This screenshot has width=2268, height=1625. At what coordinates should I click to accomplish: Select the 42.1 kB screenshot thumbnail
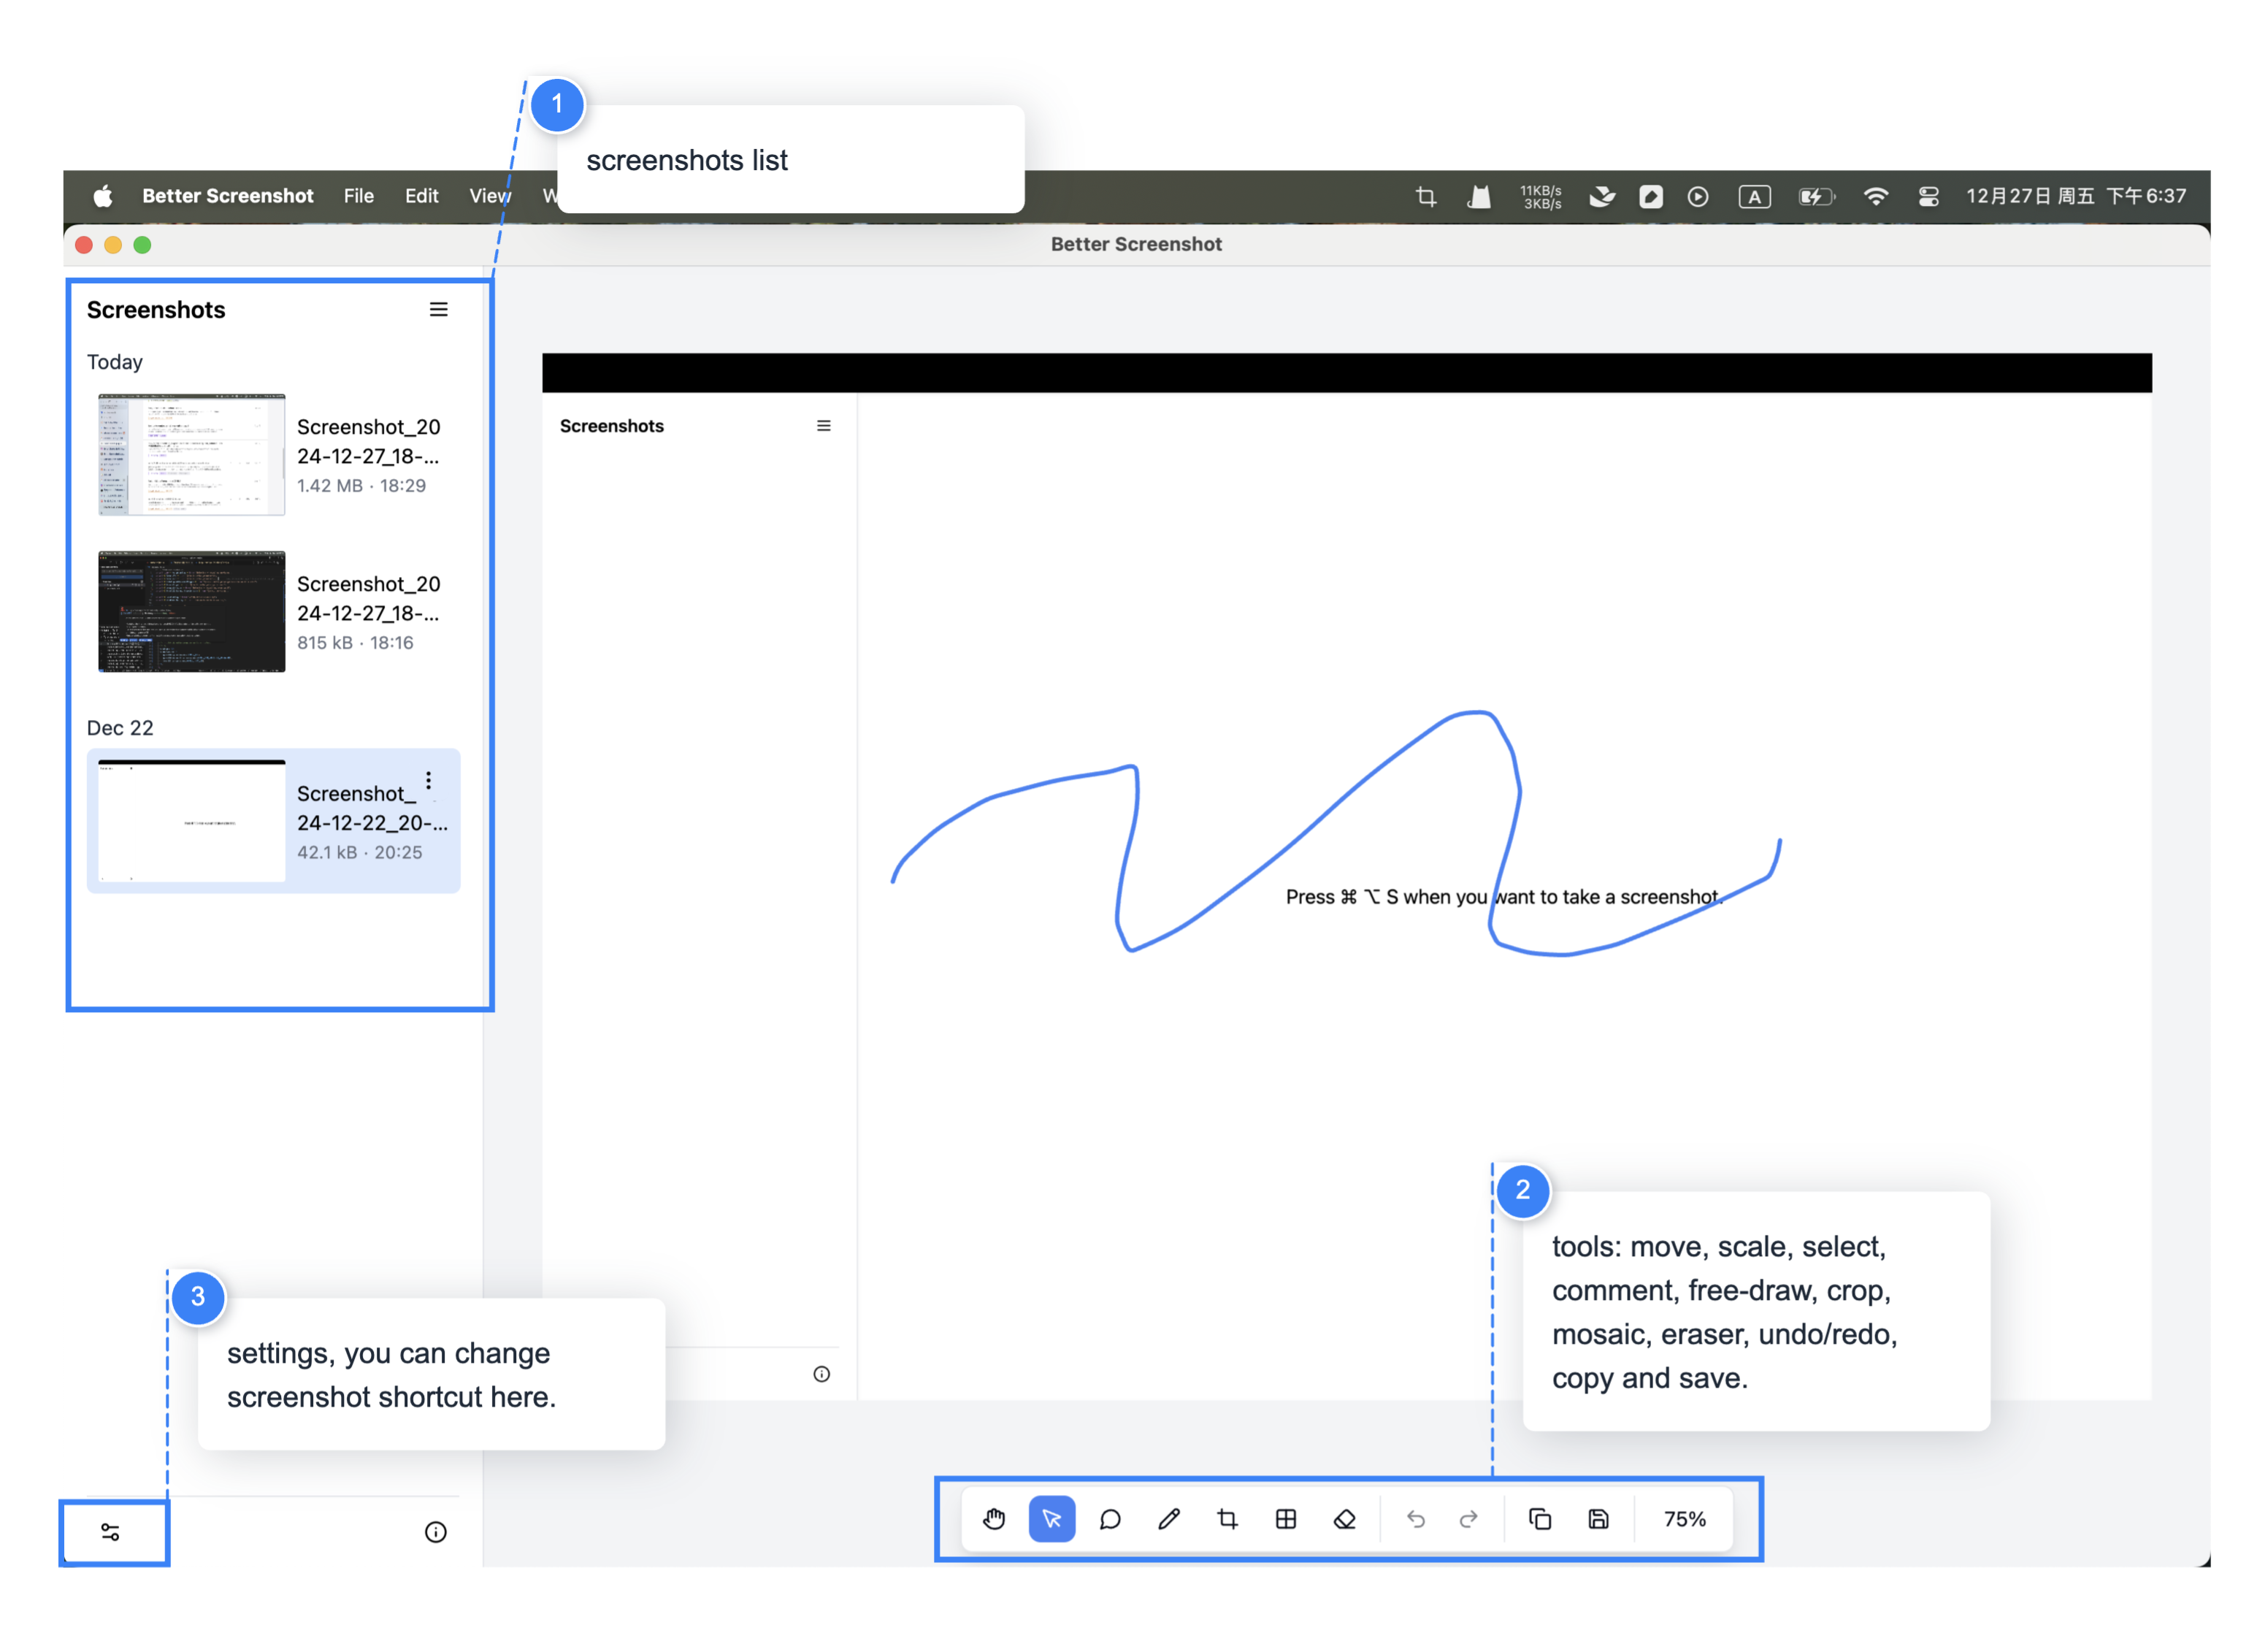click(191, 821)
